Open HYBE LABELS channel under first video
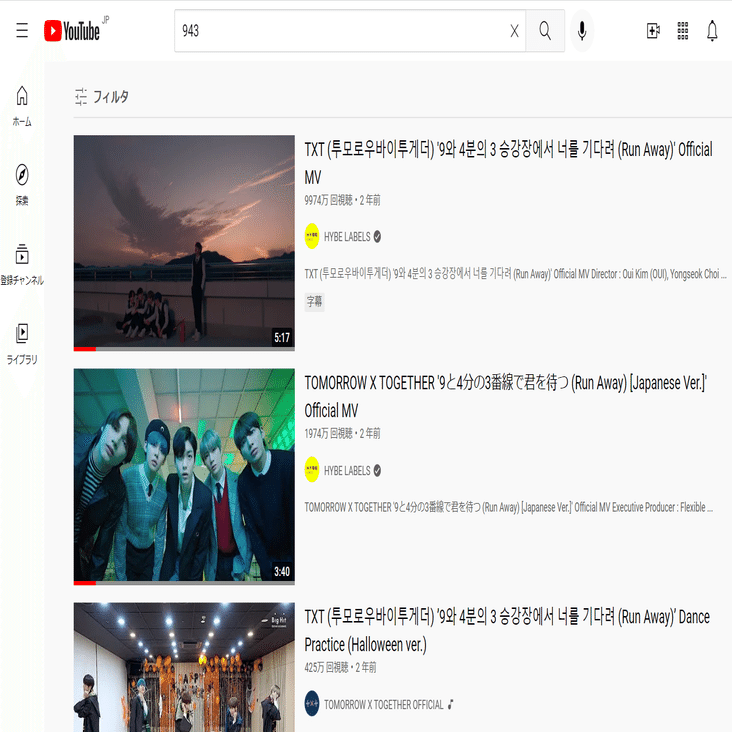 [x=347, y=237]
